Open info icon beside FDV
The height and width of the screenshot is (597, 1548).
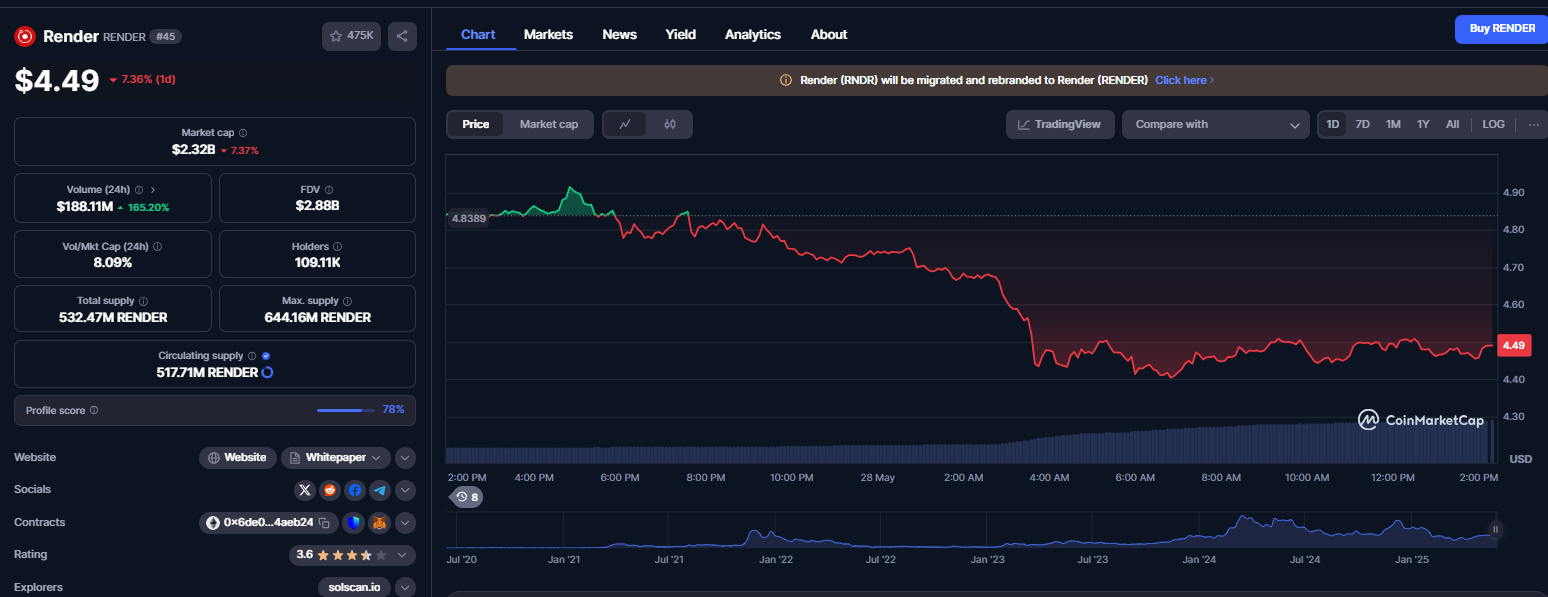(x=329, y=189)
